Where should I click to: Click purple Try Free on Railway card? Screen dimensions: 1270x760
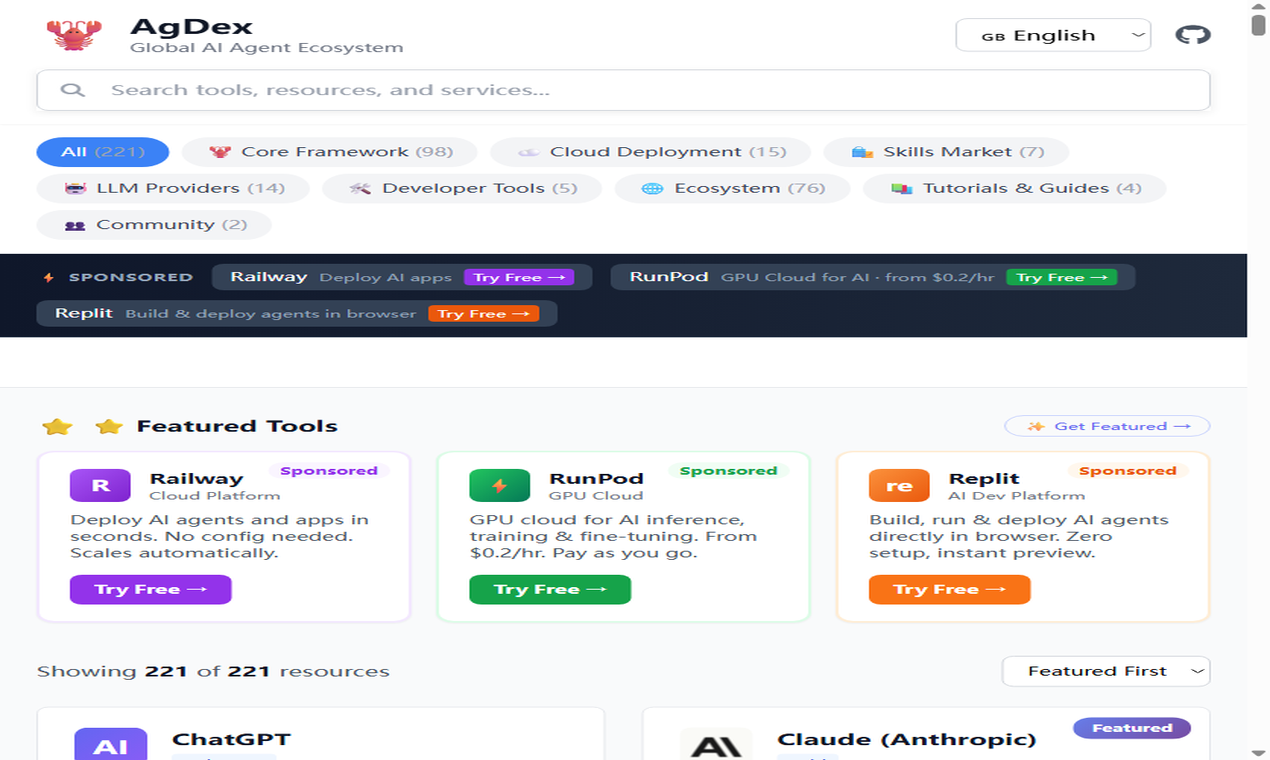(150, 589)
